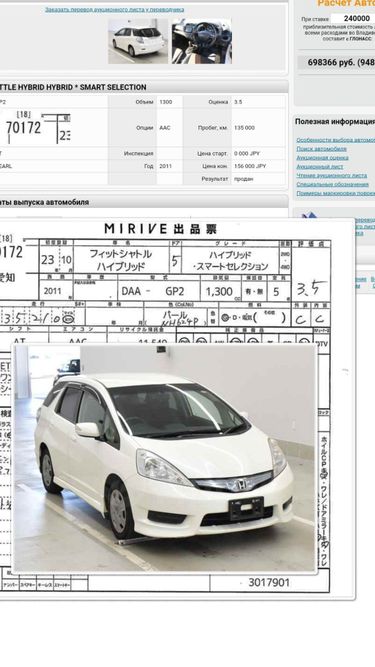Open the white car exterior thumbnail
The height and width of the screenshot is (667, 375).
[x=138, y=41]
